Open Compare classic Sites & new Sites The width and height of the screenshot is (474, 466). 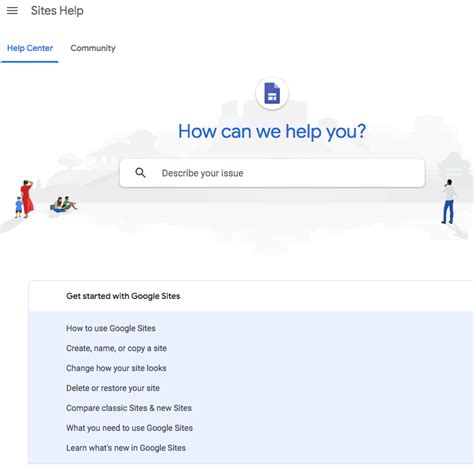pyautogui.click(x=129, y=408)
